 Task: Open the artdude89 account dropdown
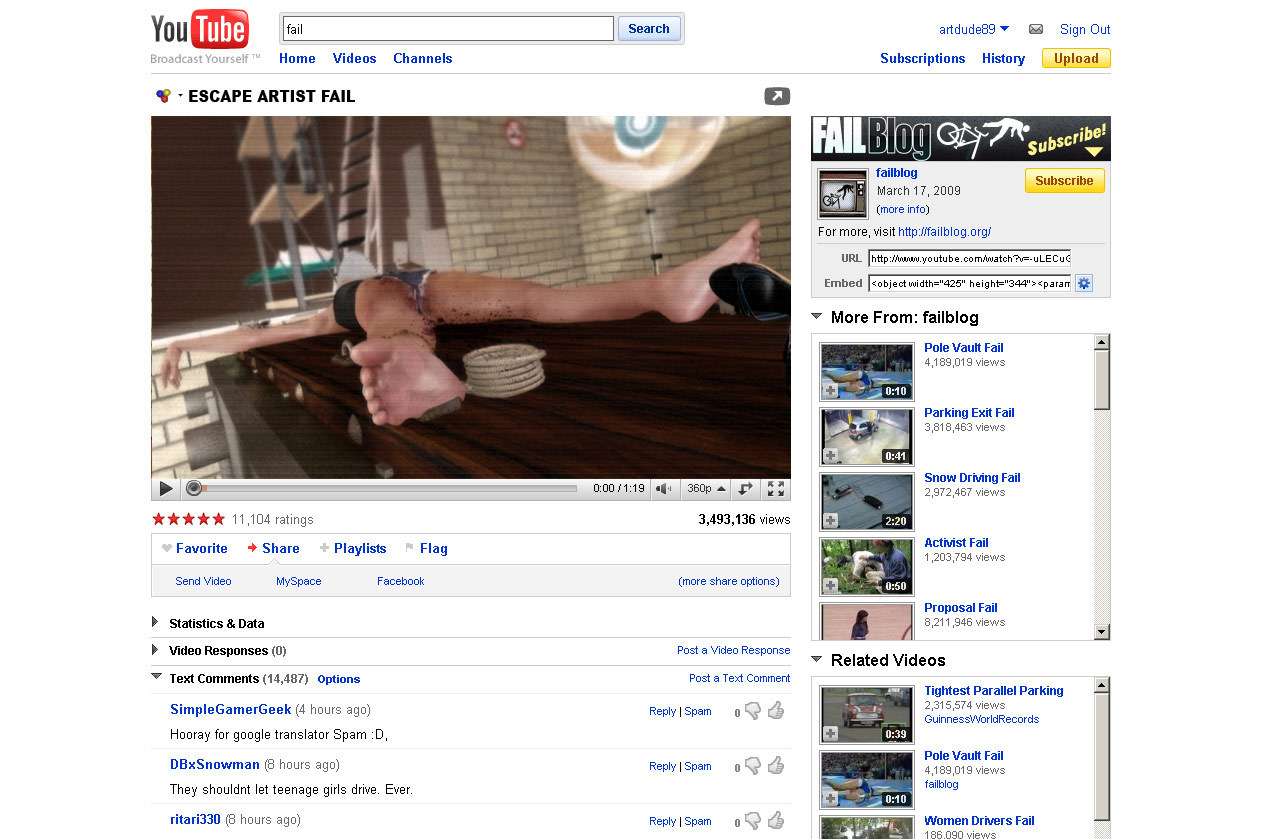click(x=974, y=29)
